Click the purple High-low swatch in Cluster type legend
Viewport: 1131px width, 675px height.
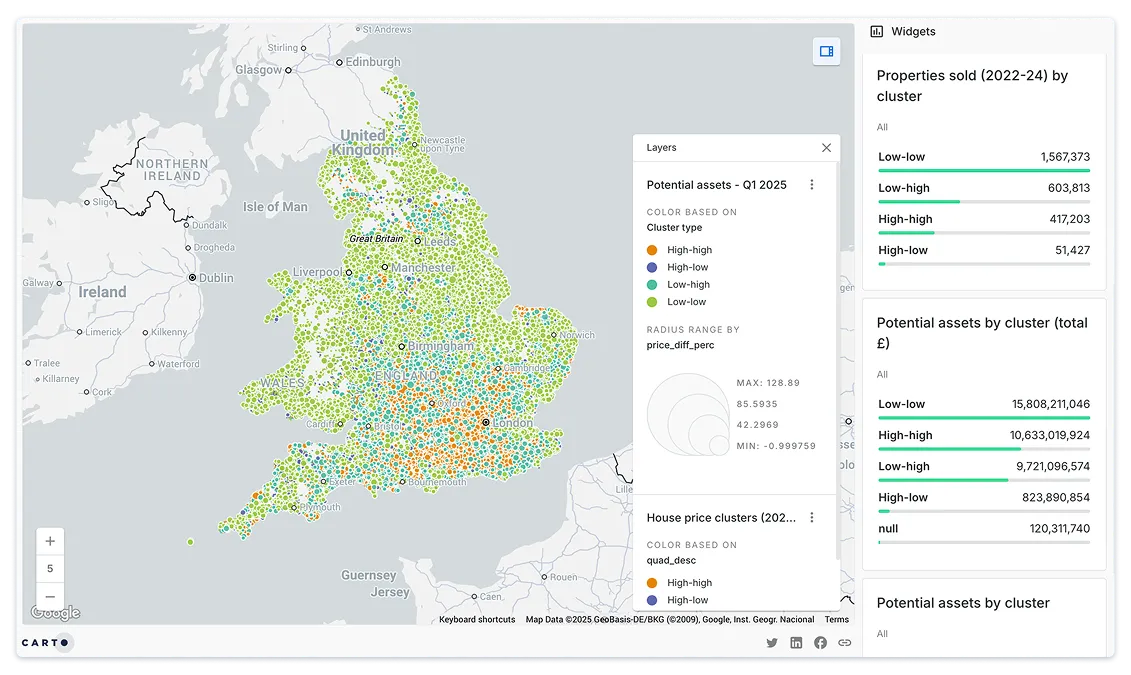(x=652, y=267)
